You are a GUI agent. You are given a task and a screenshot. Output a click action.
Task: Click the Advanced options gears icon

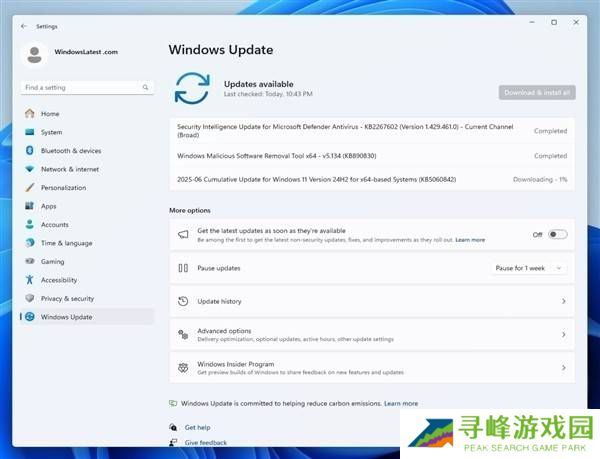click(x=183, y=335)
